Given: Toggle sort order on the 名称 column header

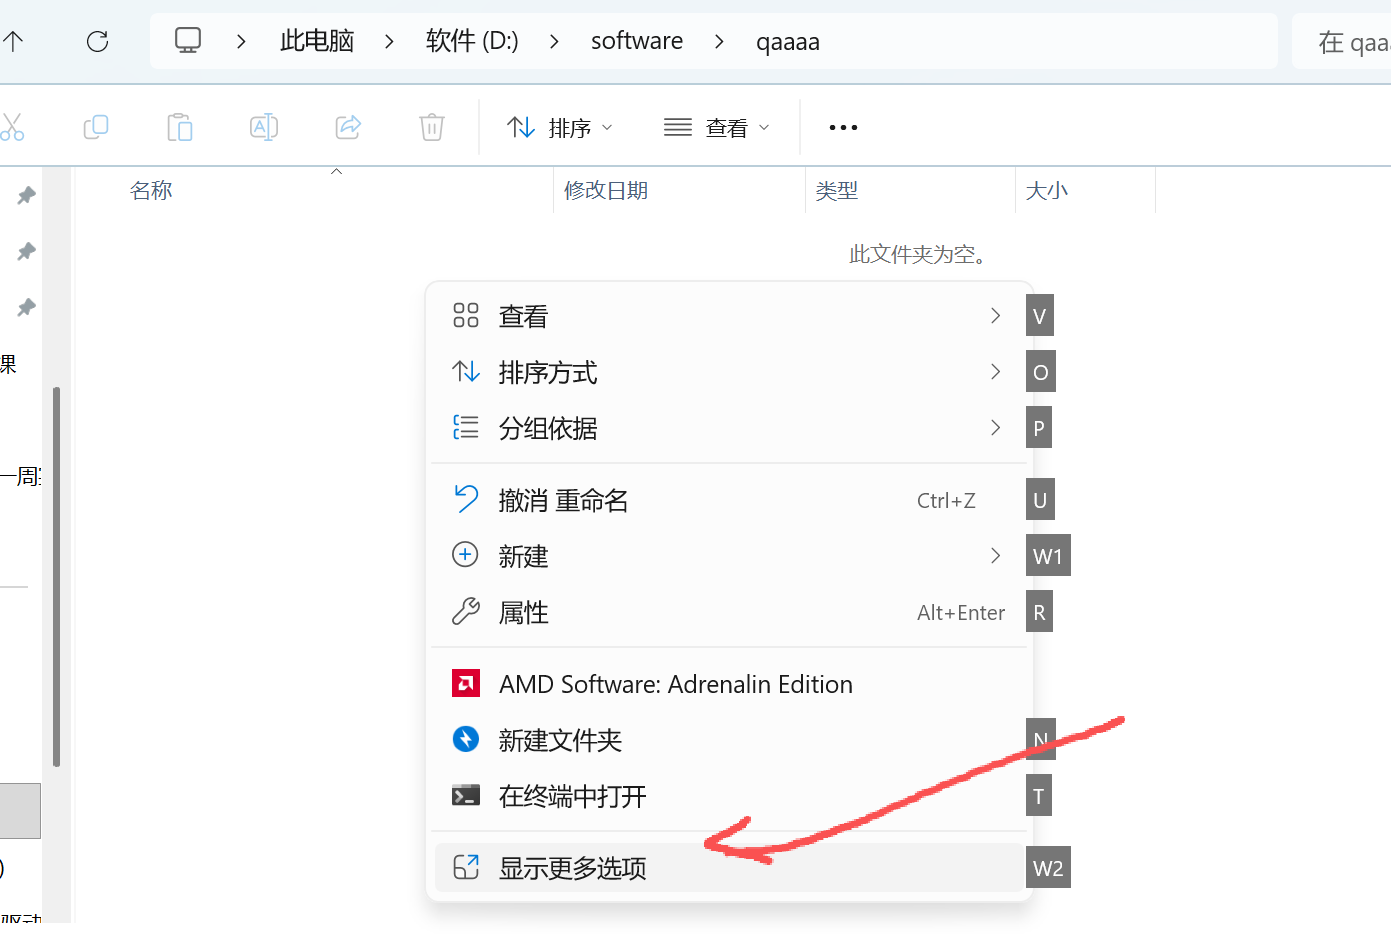Looking at the screenshot, I should click(x=151, y=190).
